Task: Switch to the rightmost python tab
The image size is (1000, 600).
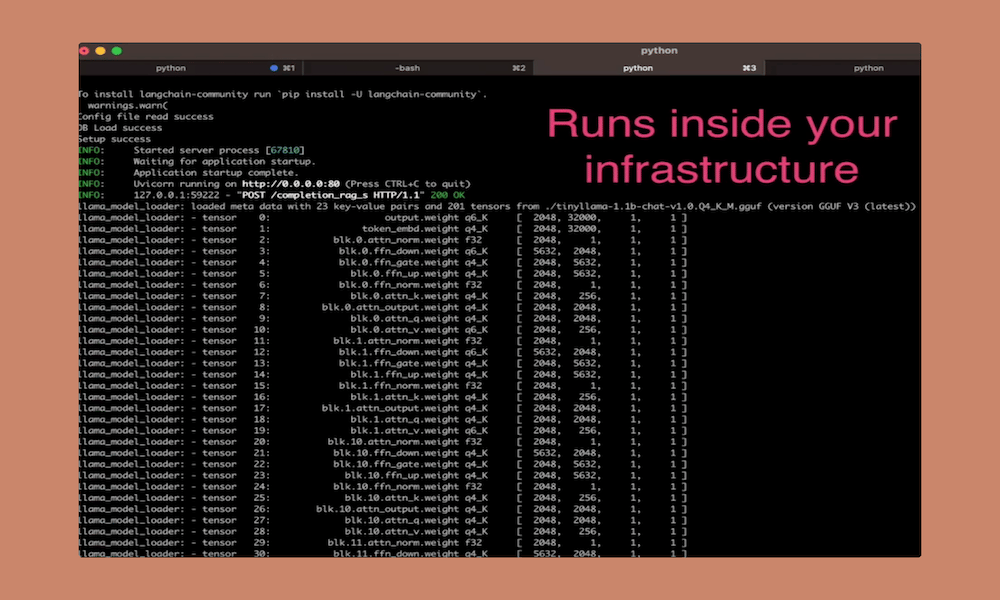Action: click(868, 68)
